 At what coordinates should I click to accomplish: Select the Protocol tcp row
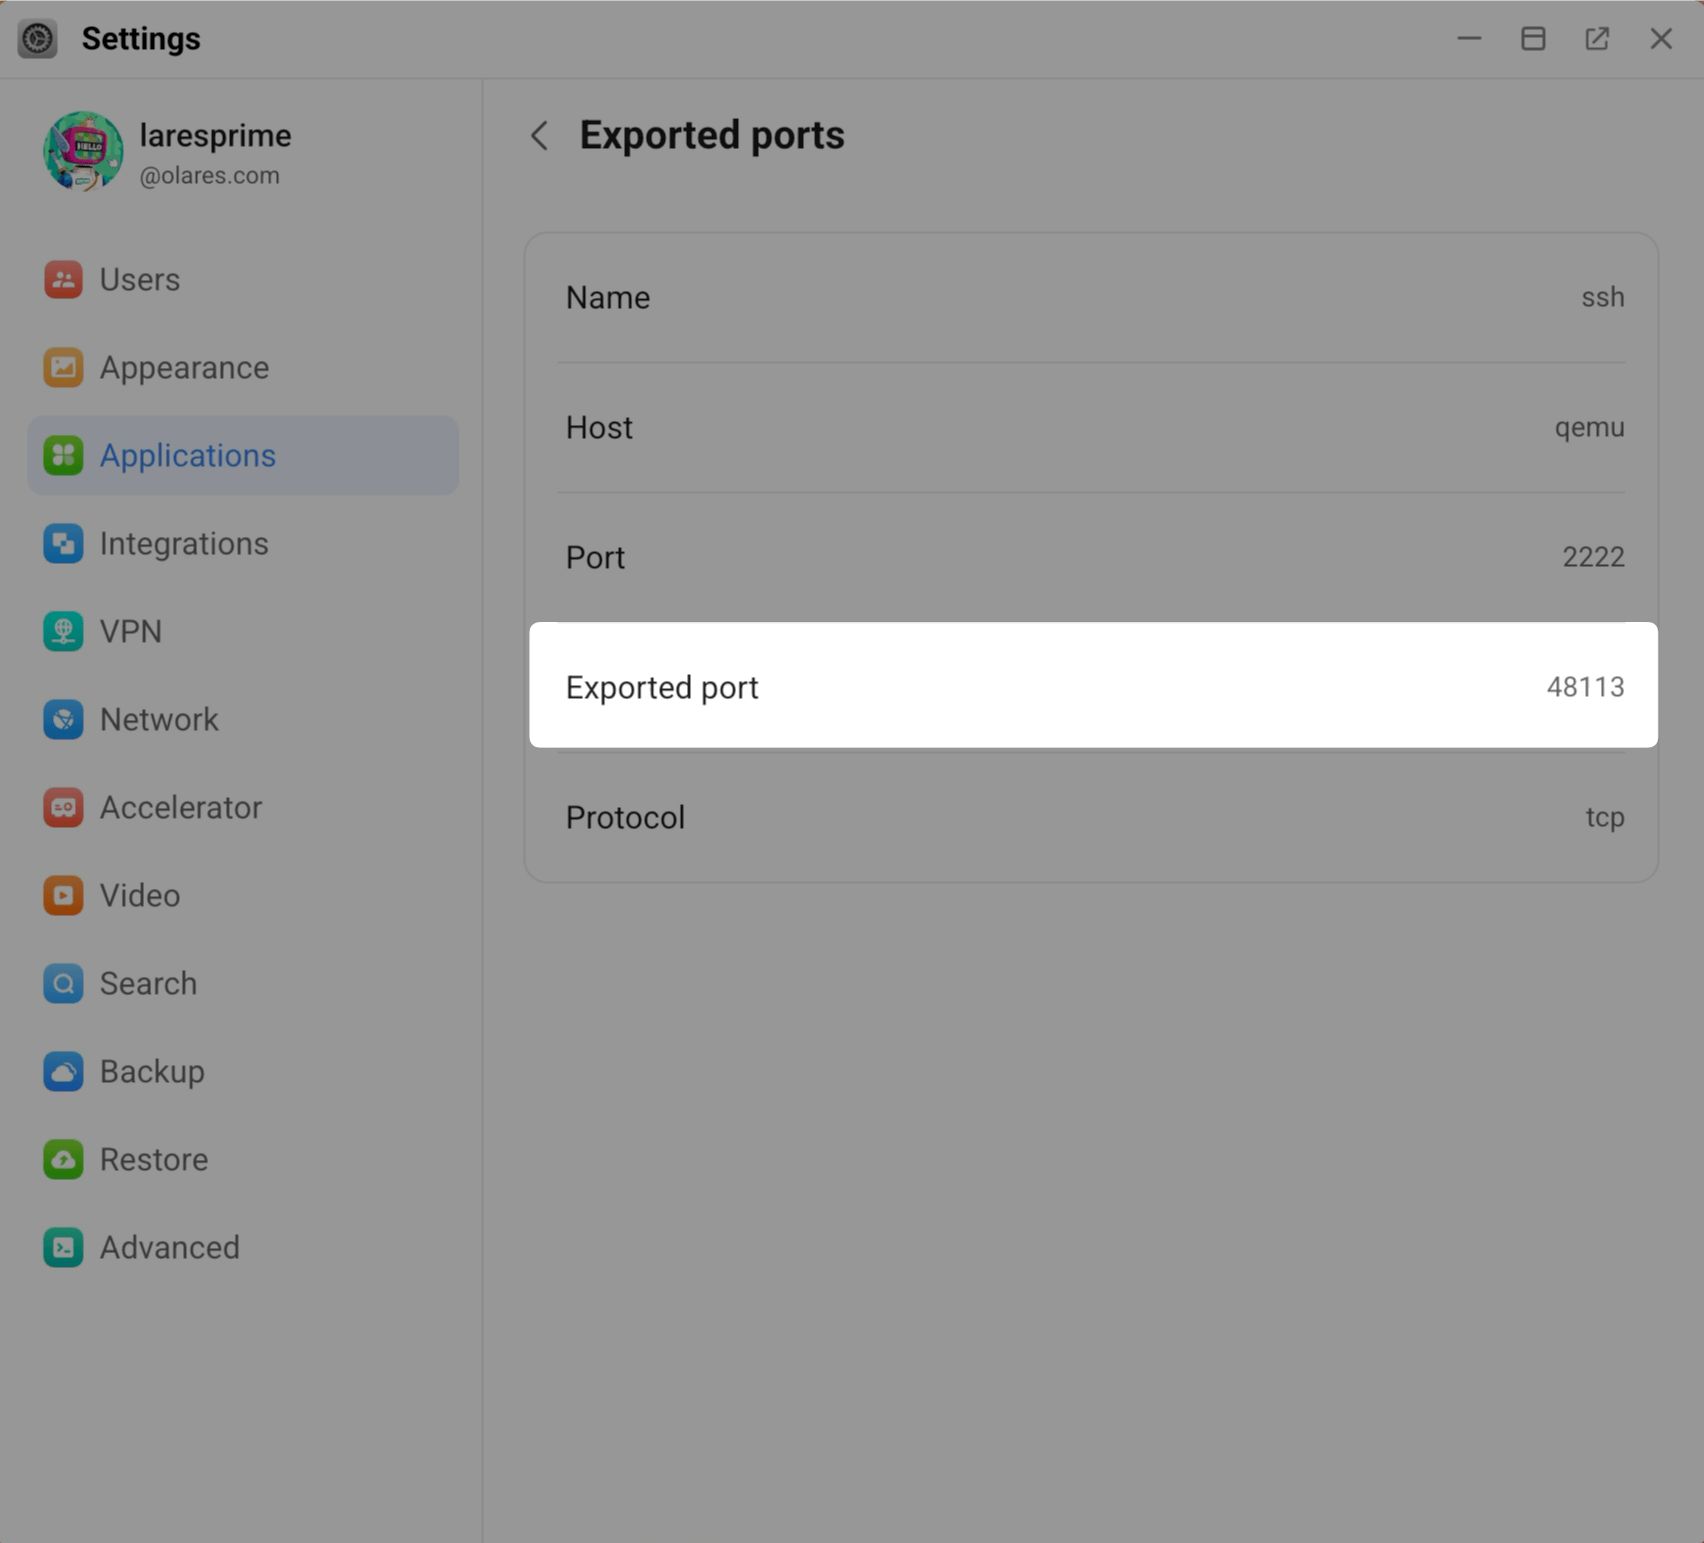click(x=1093, y=817)
